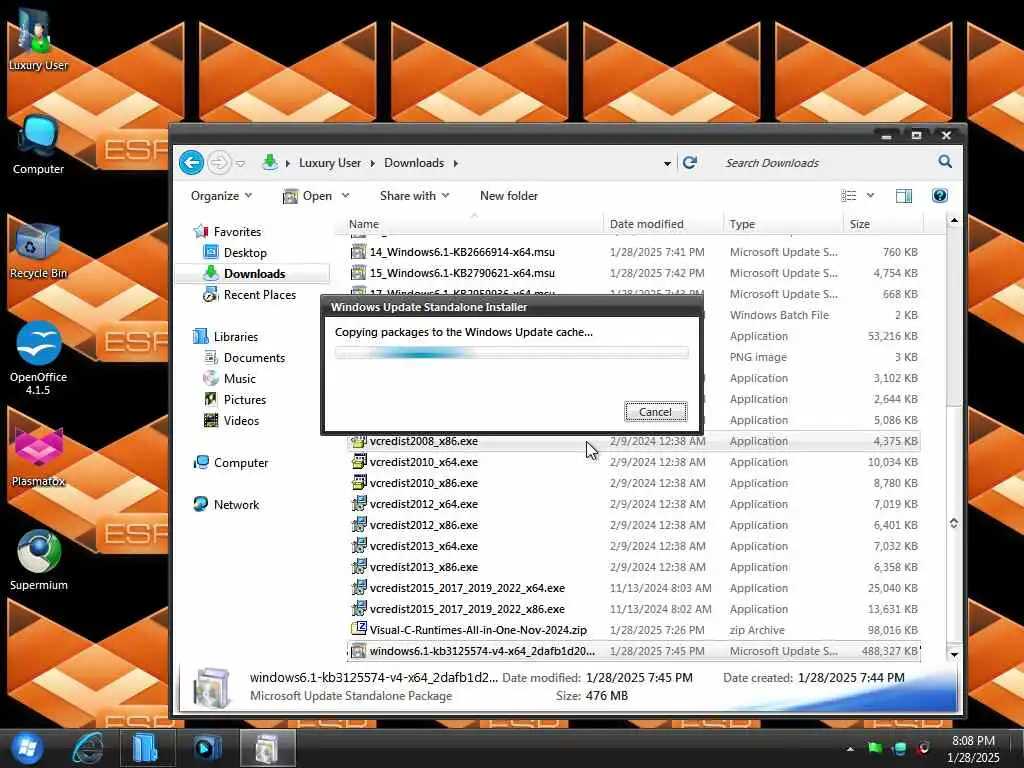Image resolution: width=1024 pixels, height=768 pixels.
Task: Show hidden tray icons arrow
Action: (850, 749)
